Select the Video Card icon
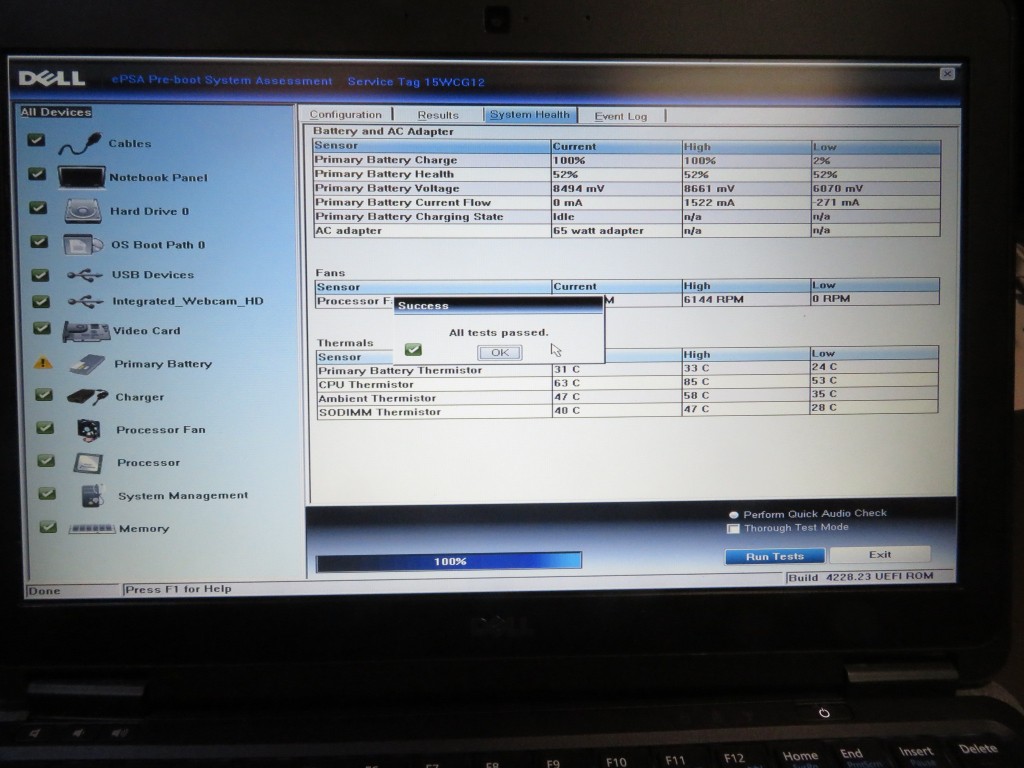Screen dimensions: 1024x768 [x=85, y=331]
